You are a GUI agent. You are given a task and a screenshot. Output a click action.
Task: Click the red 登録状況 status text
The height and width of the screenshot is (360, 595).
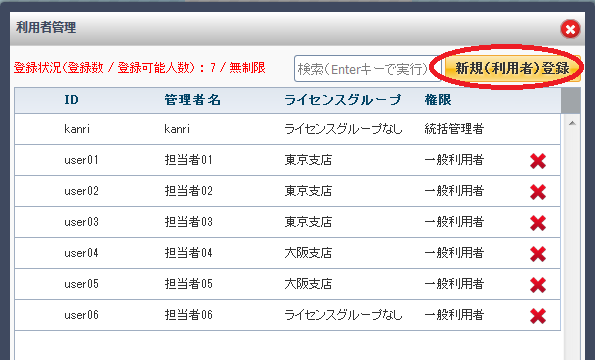pos(140,68)
